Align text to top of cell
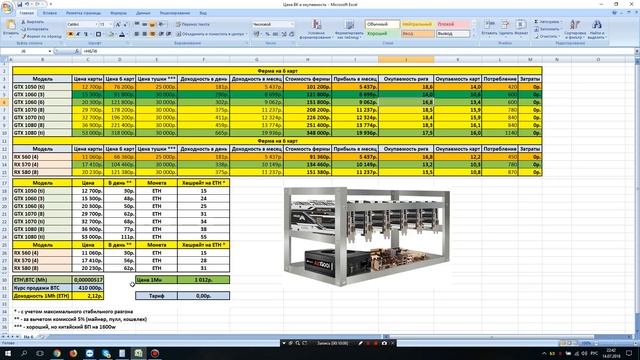The image size is (640, 360). coord(137,24)
